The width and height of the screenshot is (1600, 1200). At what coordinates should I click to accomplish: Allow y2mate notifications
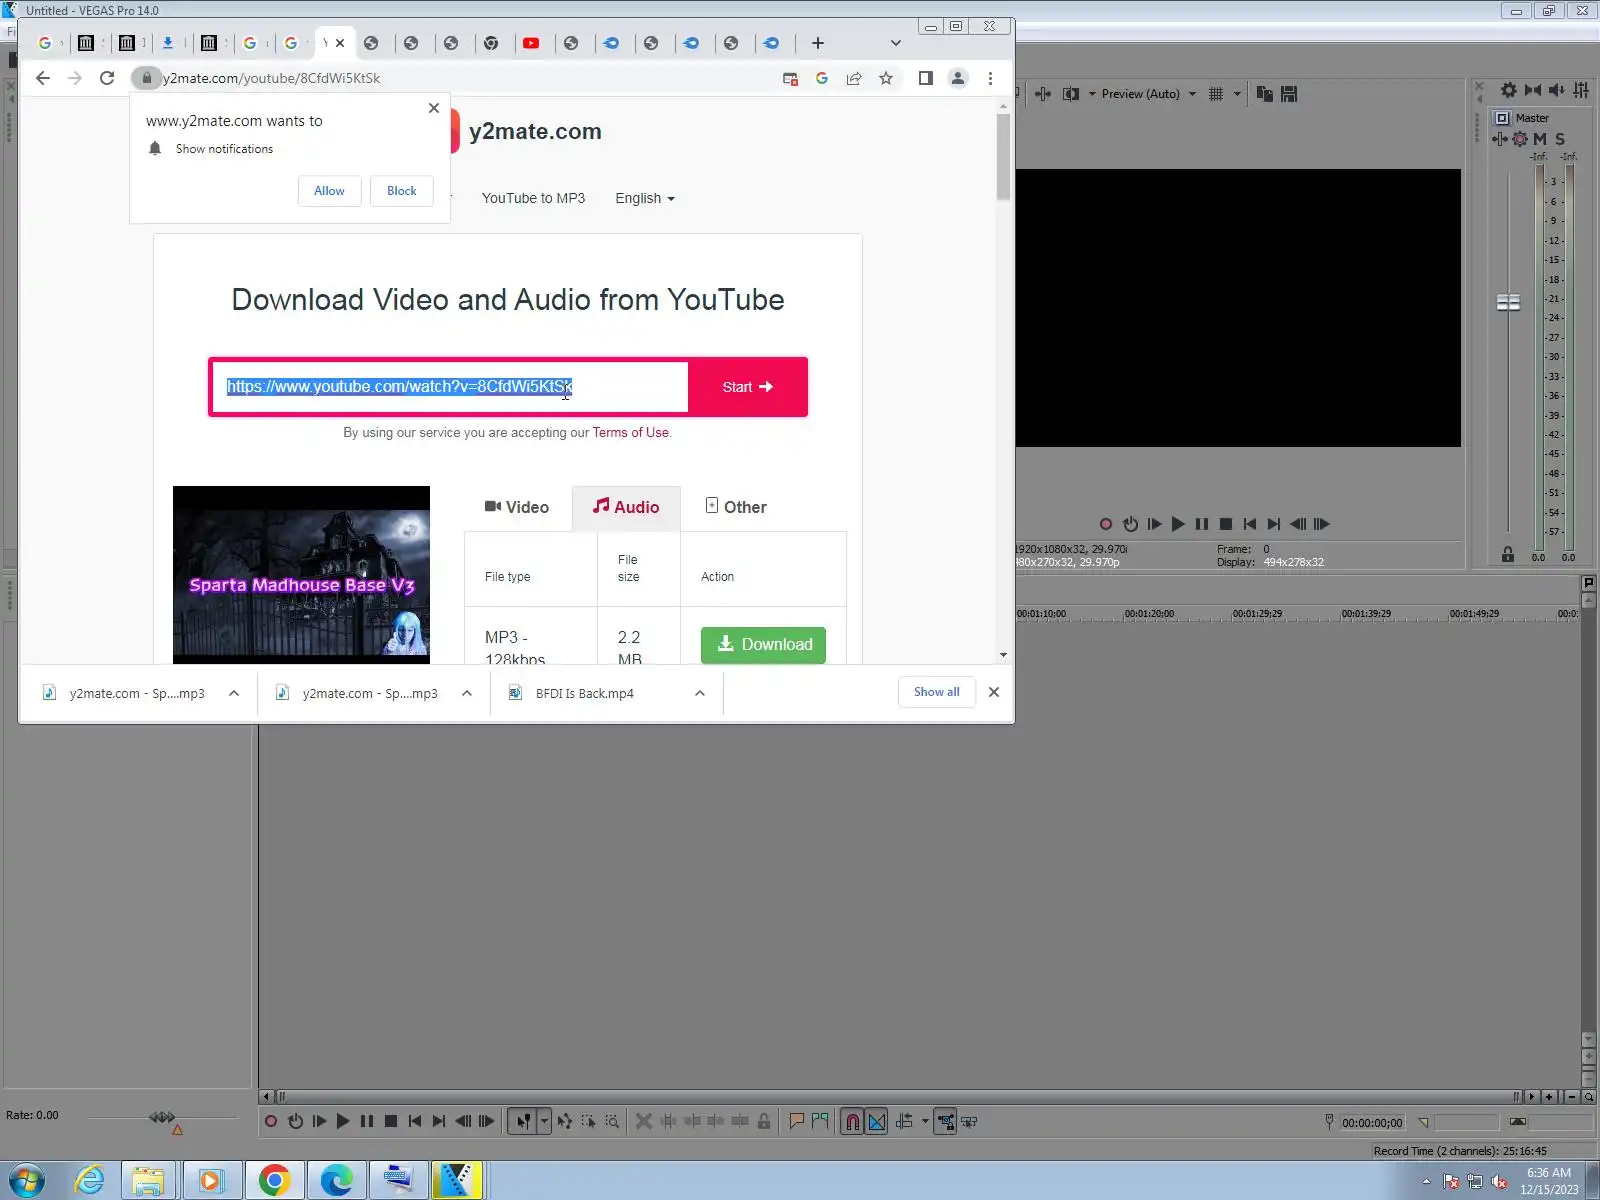[x=329, y=191]
